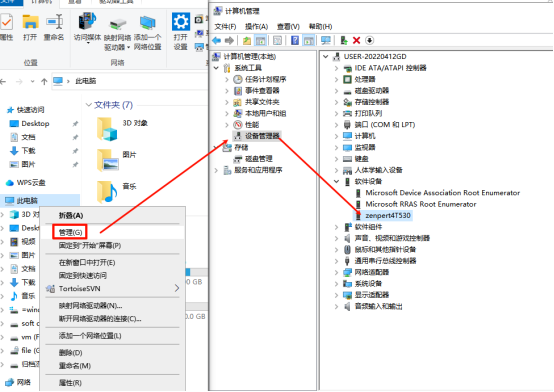
Task: Click the Explorer up-arrow navigation button
Action: [x=44, y=82]
